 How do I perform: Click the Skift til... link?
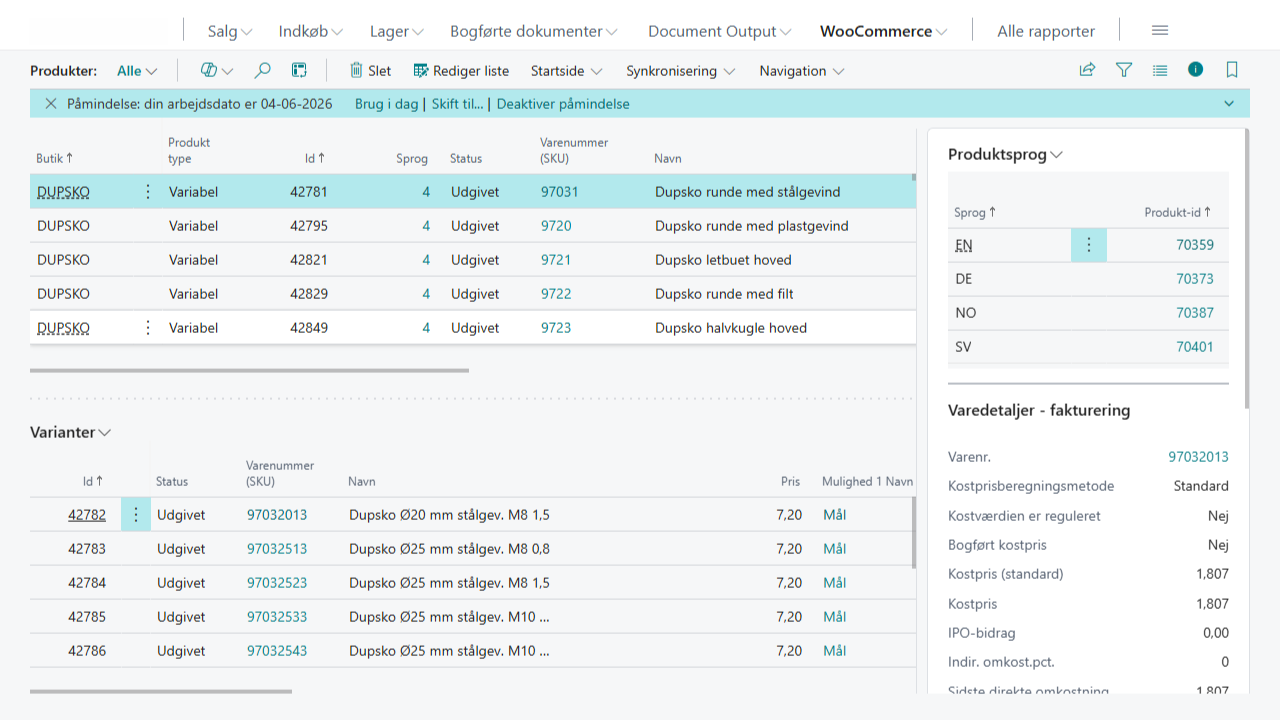(458, 104)
